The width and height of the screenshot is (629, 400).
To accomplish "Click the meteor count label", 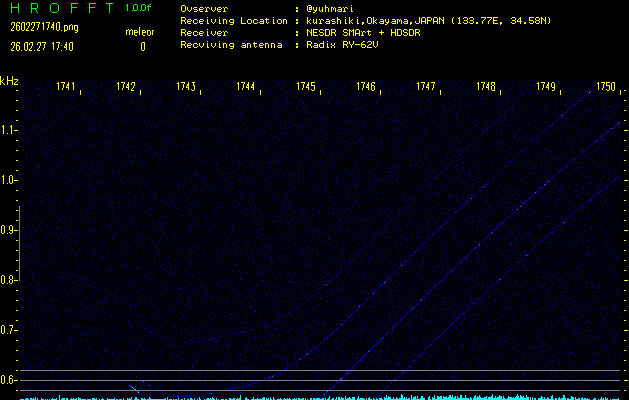I will point(140,32).
